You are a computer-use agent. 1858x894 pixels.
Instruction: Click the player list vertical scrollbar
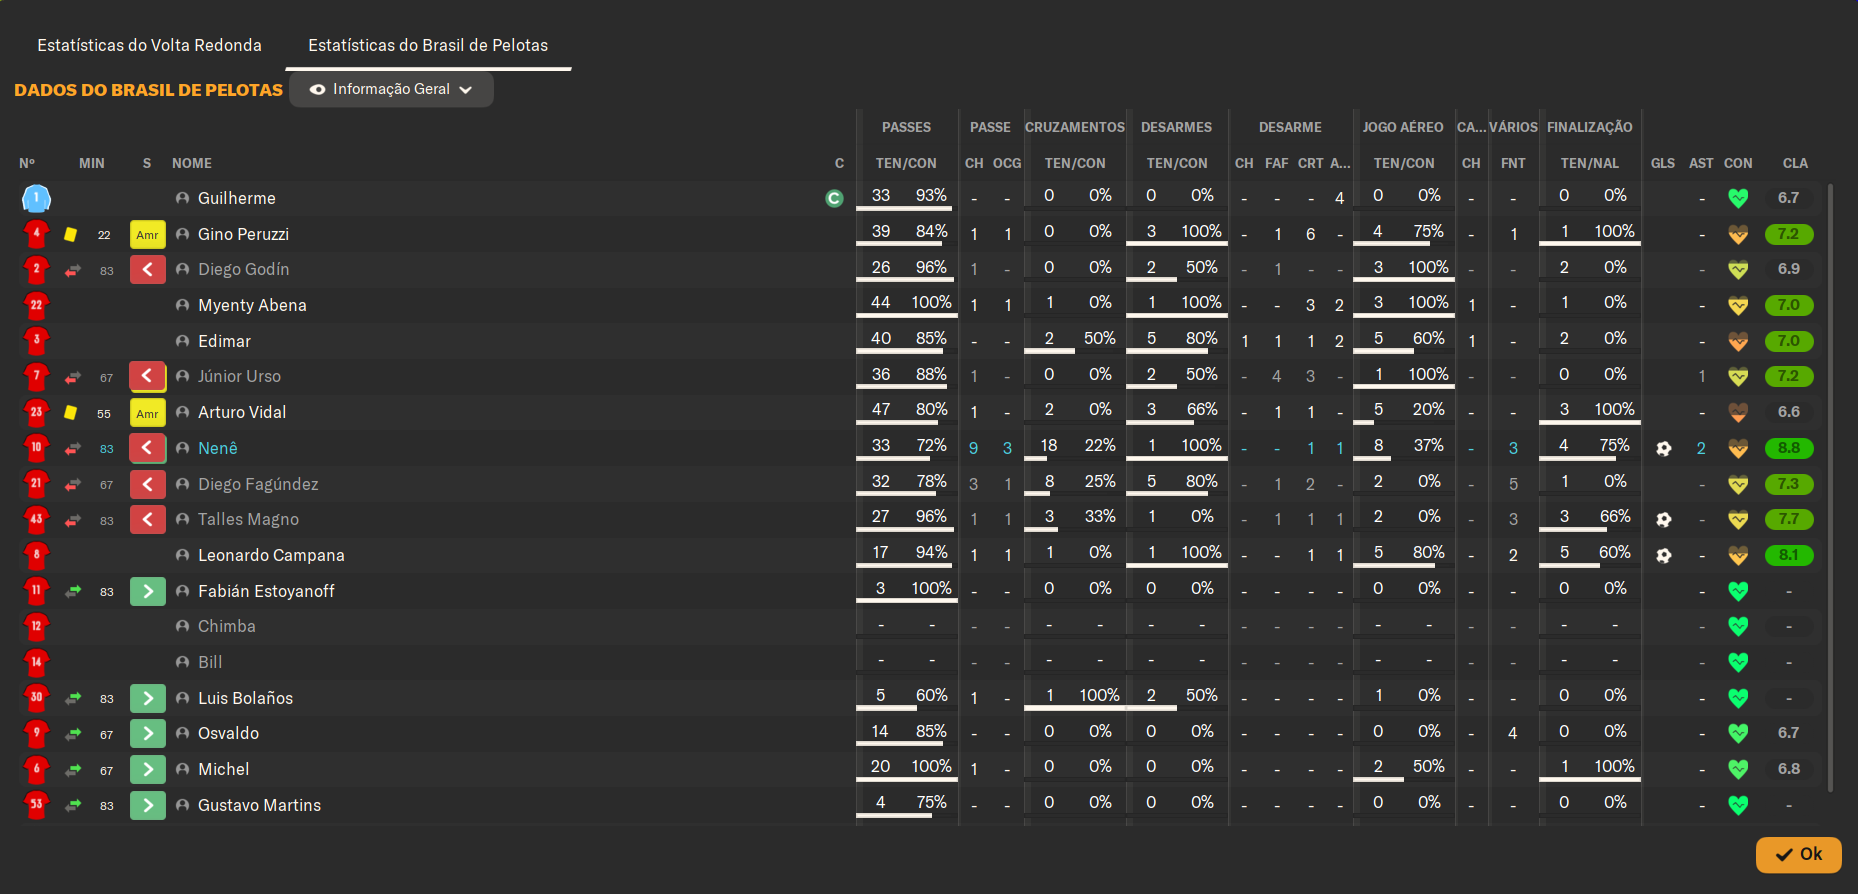pyautogui.click(x=1830, y=488)
